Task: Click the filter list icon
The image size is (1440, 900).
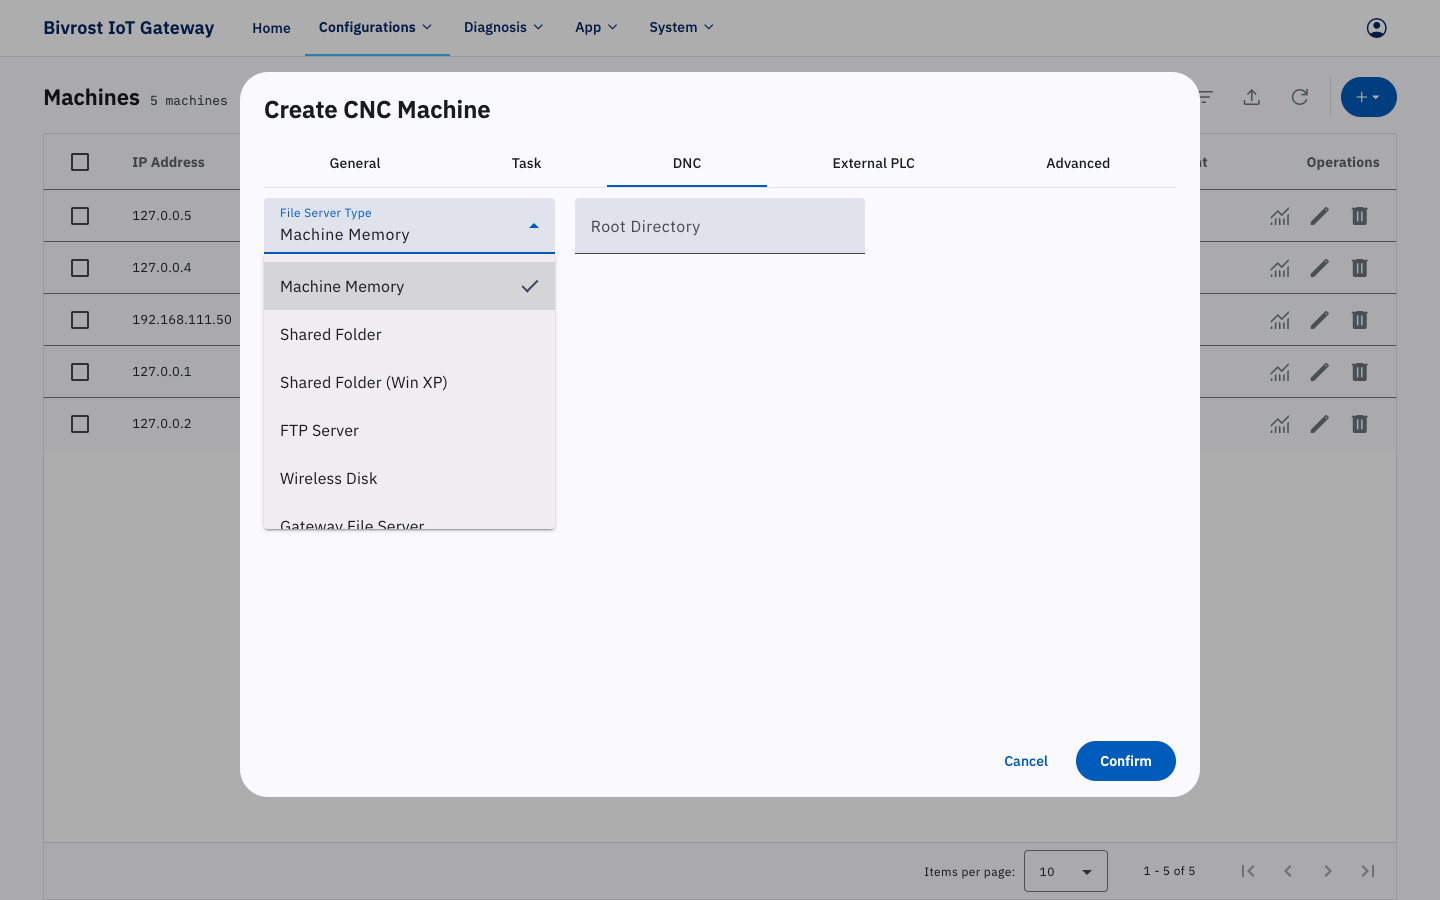Action: [x=1205, y=97]
